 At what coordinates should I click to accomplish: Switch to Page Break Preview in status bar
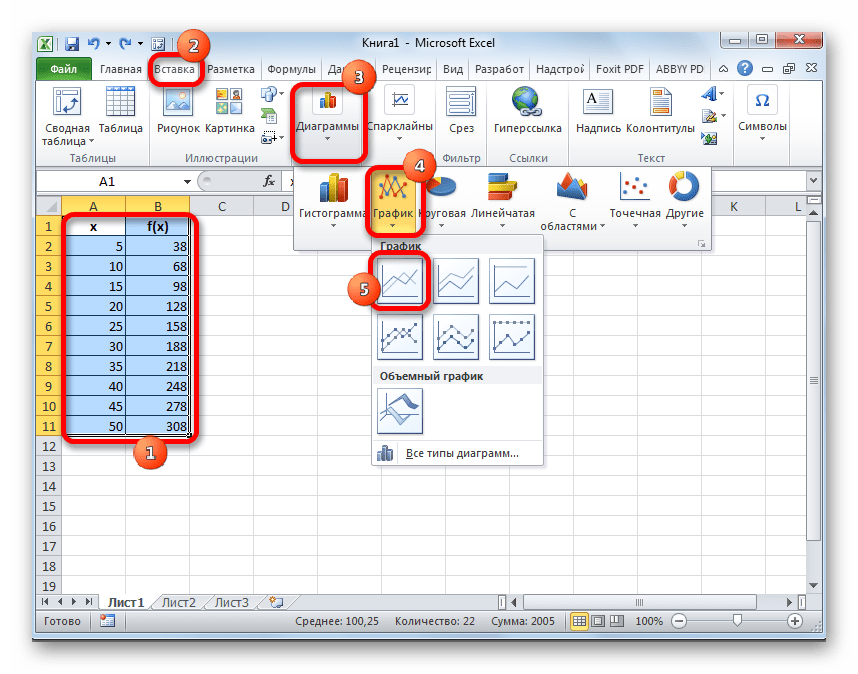pos(617,621)
